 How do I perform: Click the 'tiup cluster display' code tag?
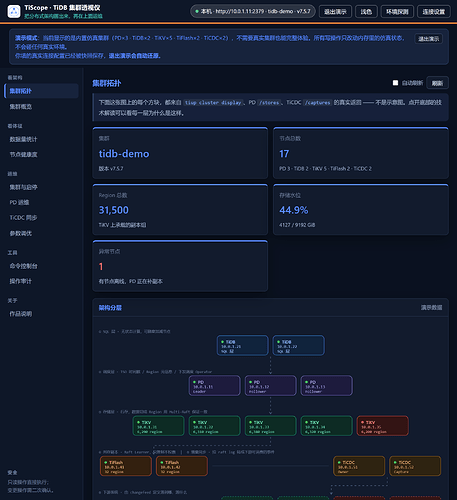coord(213,103)
